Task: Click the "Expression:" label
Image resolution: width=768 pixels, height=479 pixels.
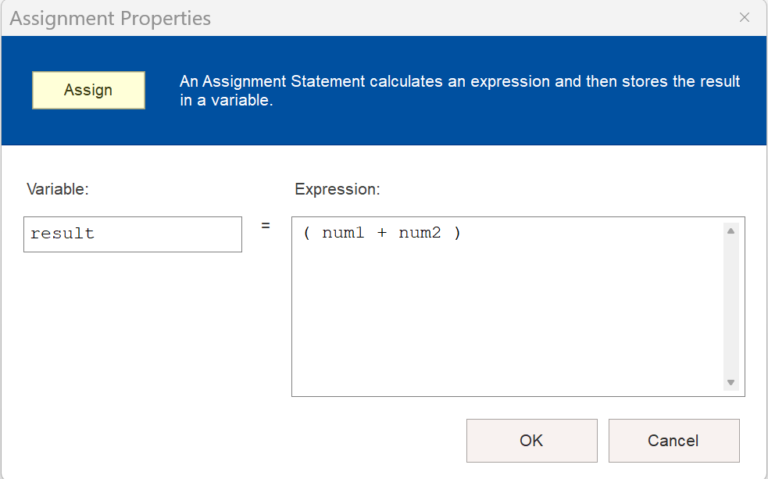Action: [337, 189]
